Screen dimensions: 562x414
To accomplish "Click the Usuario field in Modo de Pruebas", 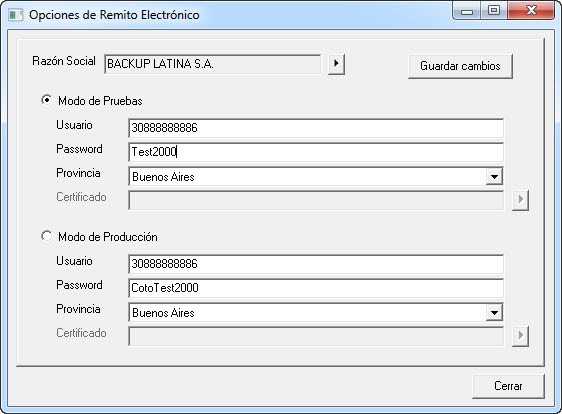I will click(x=316, y=128).
